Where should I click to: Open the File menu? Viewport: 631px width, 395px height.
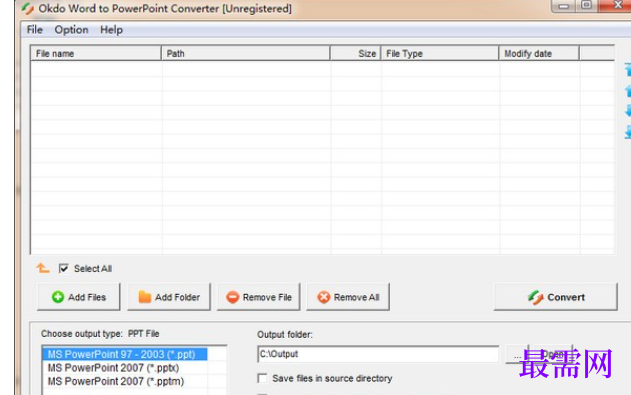35,30
